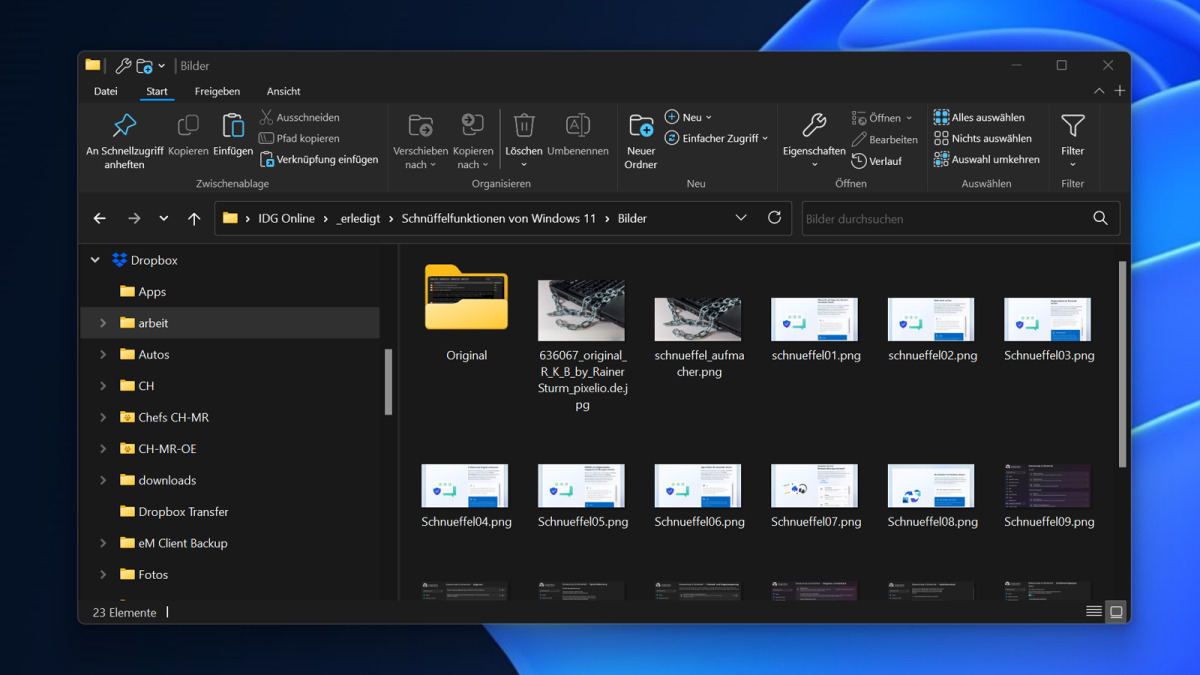Switch to the Freigeben tab
1200x675 pixels.
217,91
